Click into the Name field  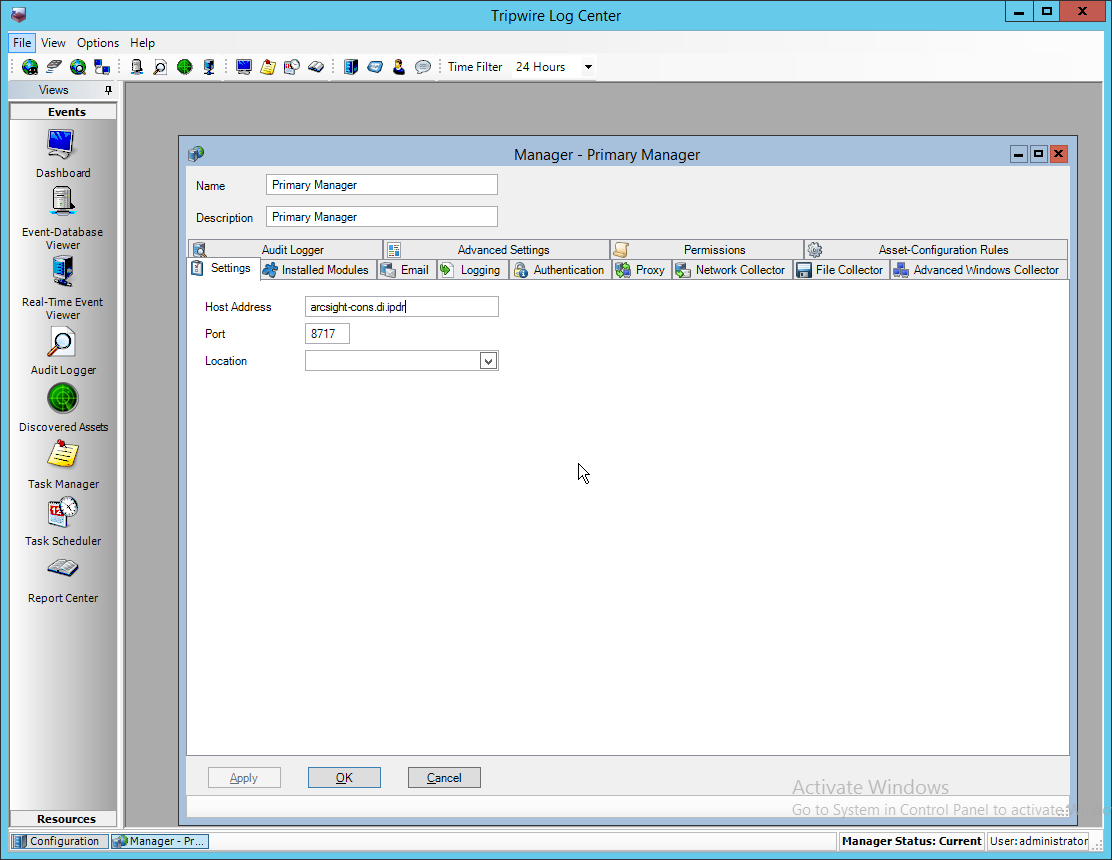(382, 185)
